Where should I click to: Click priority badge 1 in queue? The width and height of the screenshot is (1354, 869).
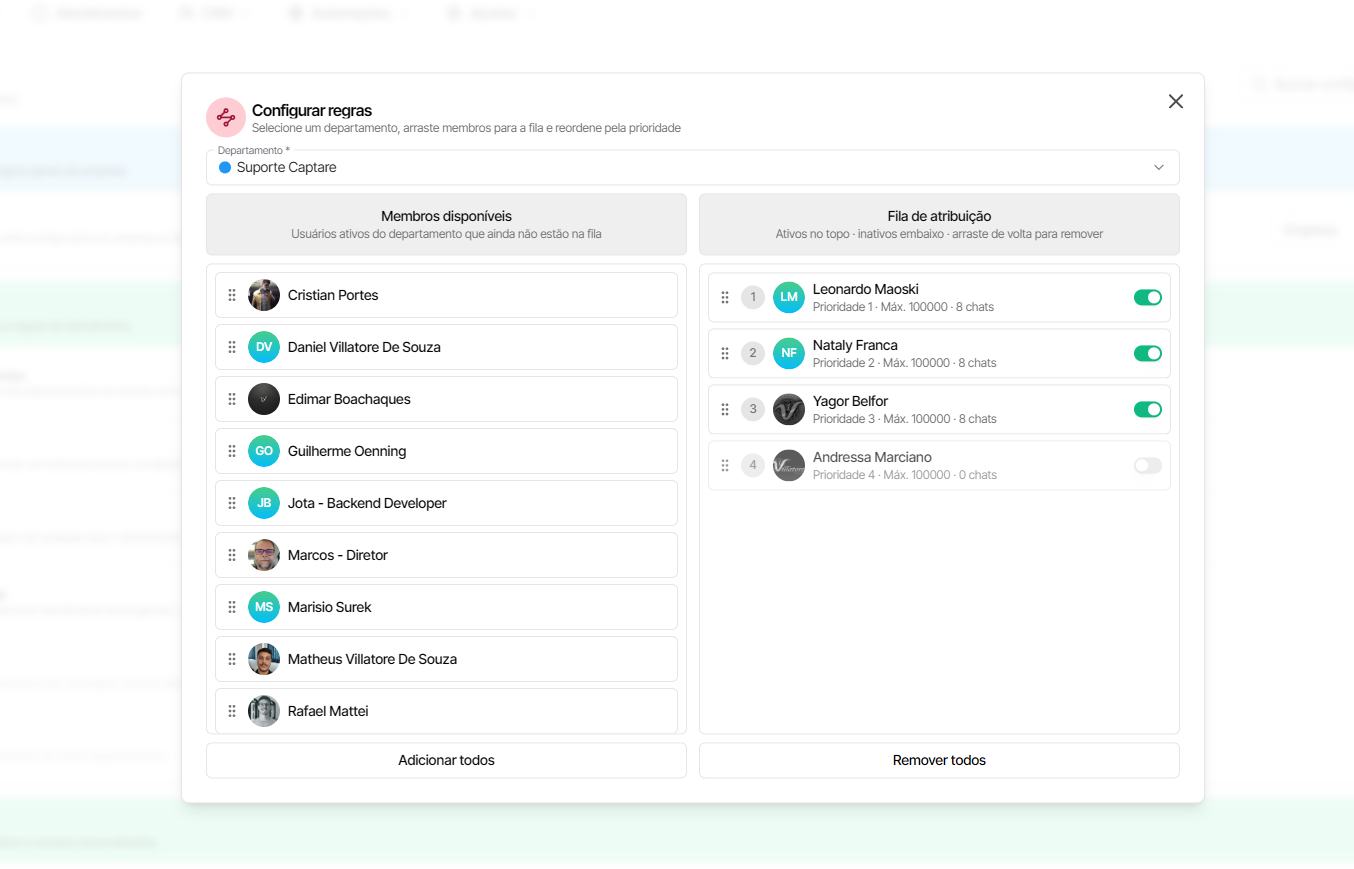tap(753, 297)
